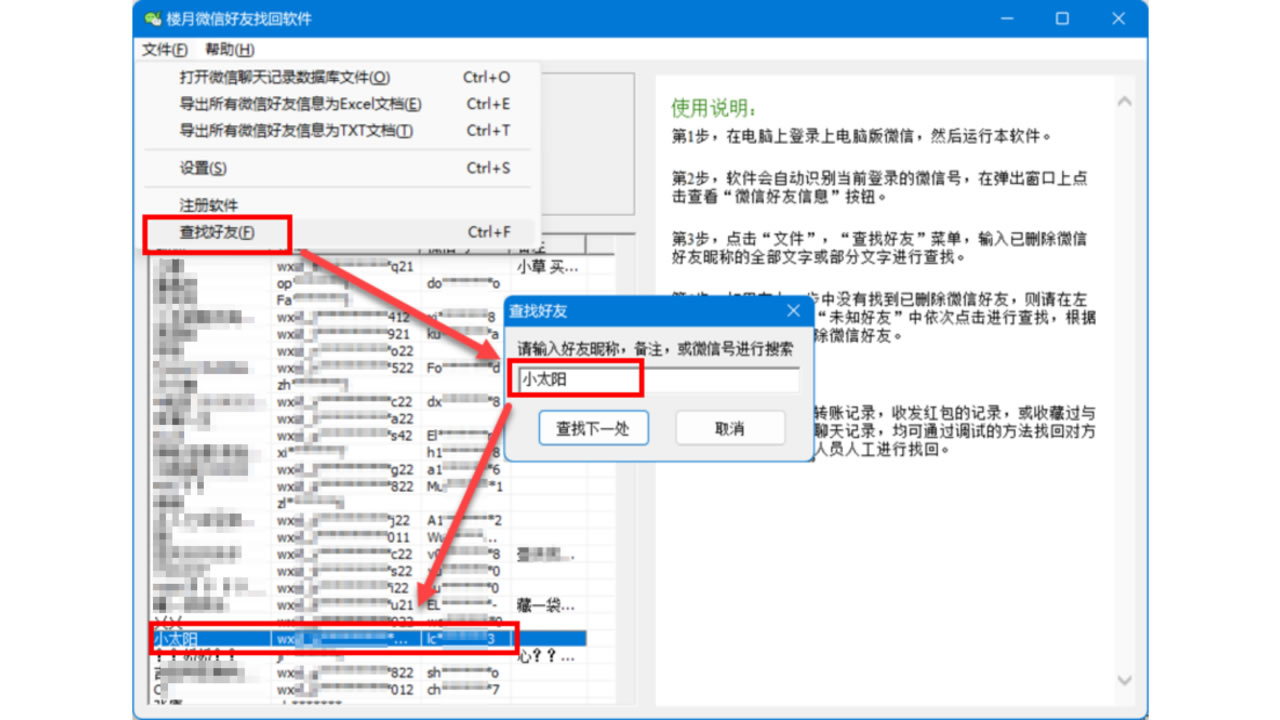Open the 帮助(H) menu
Image resolution: width=1280 pixels, height=720 pixels.
tap(229, 49)
